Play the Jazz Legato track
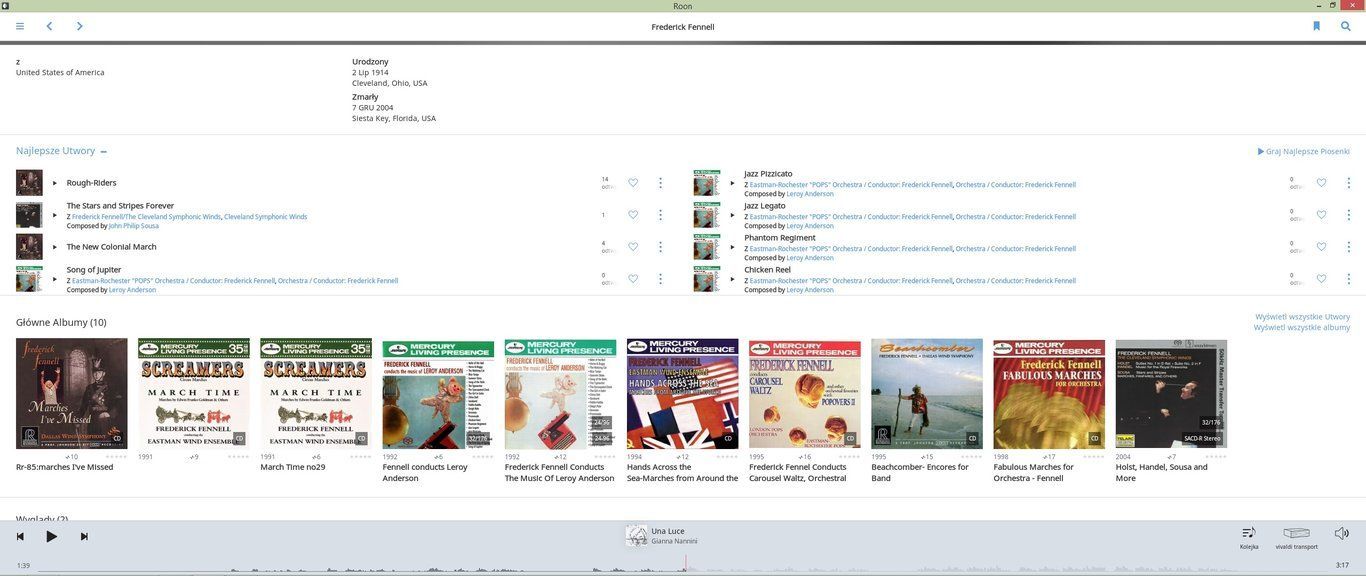The image size is (1366, 576). (732, 215)
